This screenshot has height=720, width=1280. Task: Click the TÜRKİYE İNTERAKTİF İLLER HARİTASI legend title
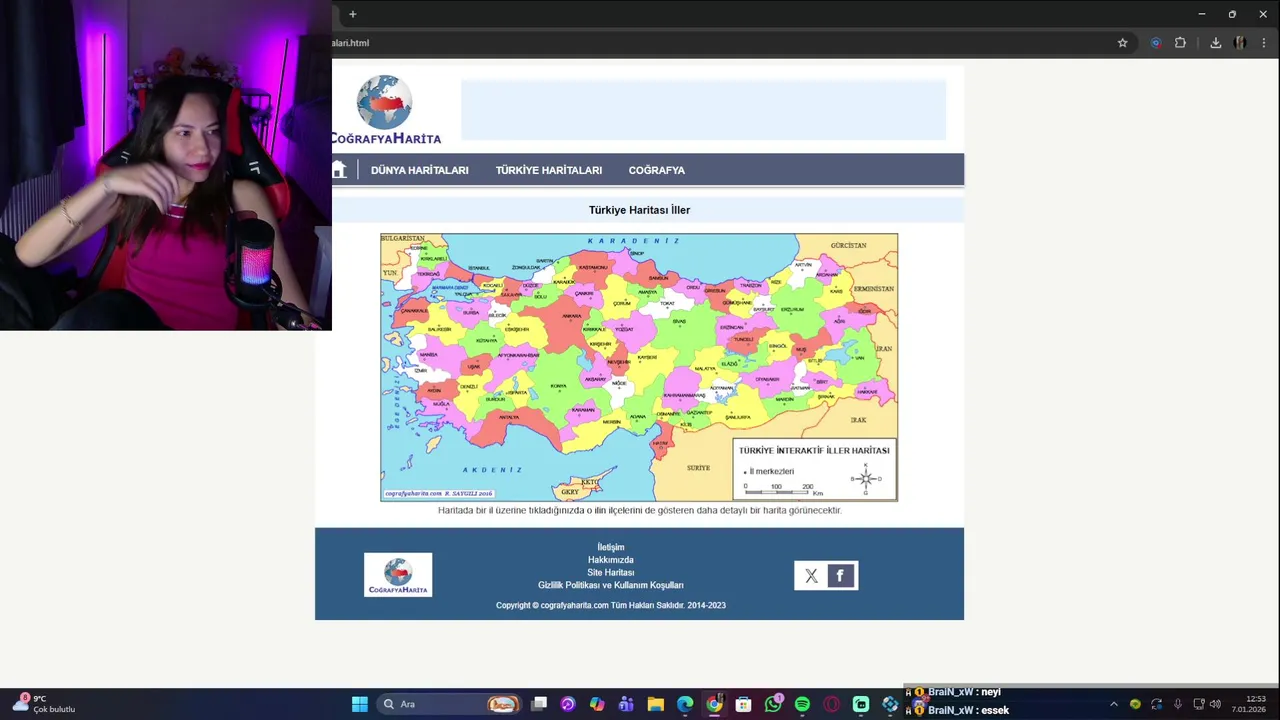tap(814, 451)
